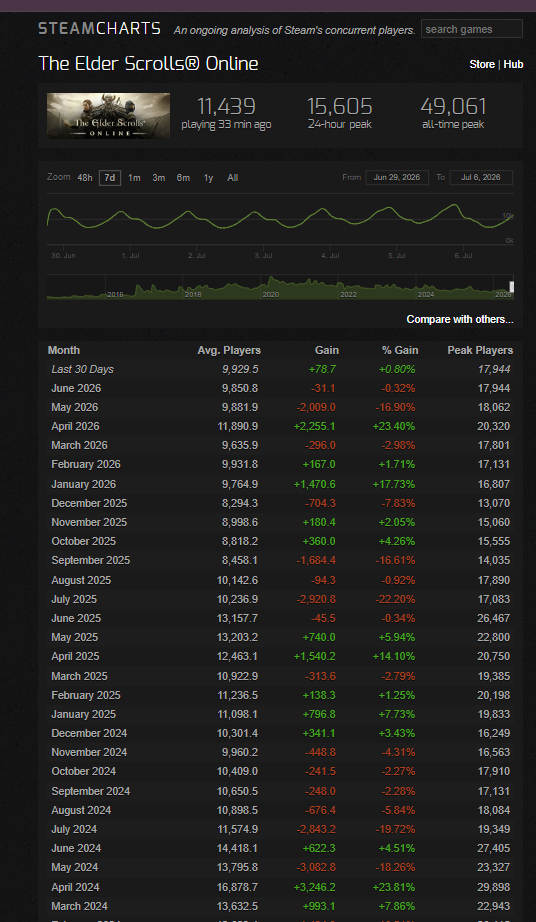
Task: Edit the From date Jun 29, 2026
Action: point(397,178)
